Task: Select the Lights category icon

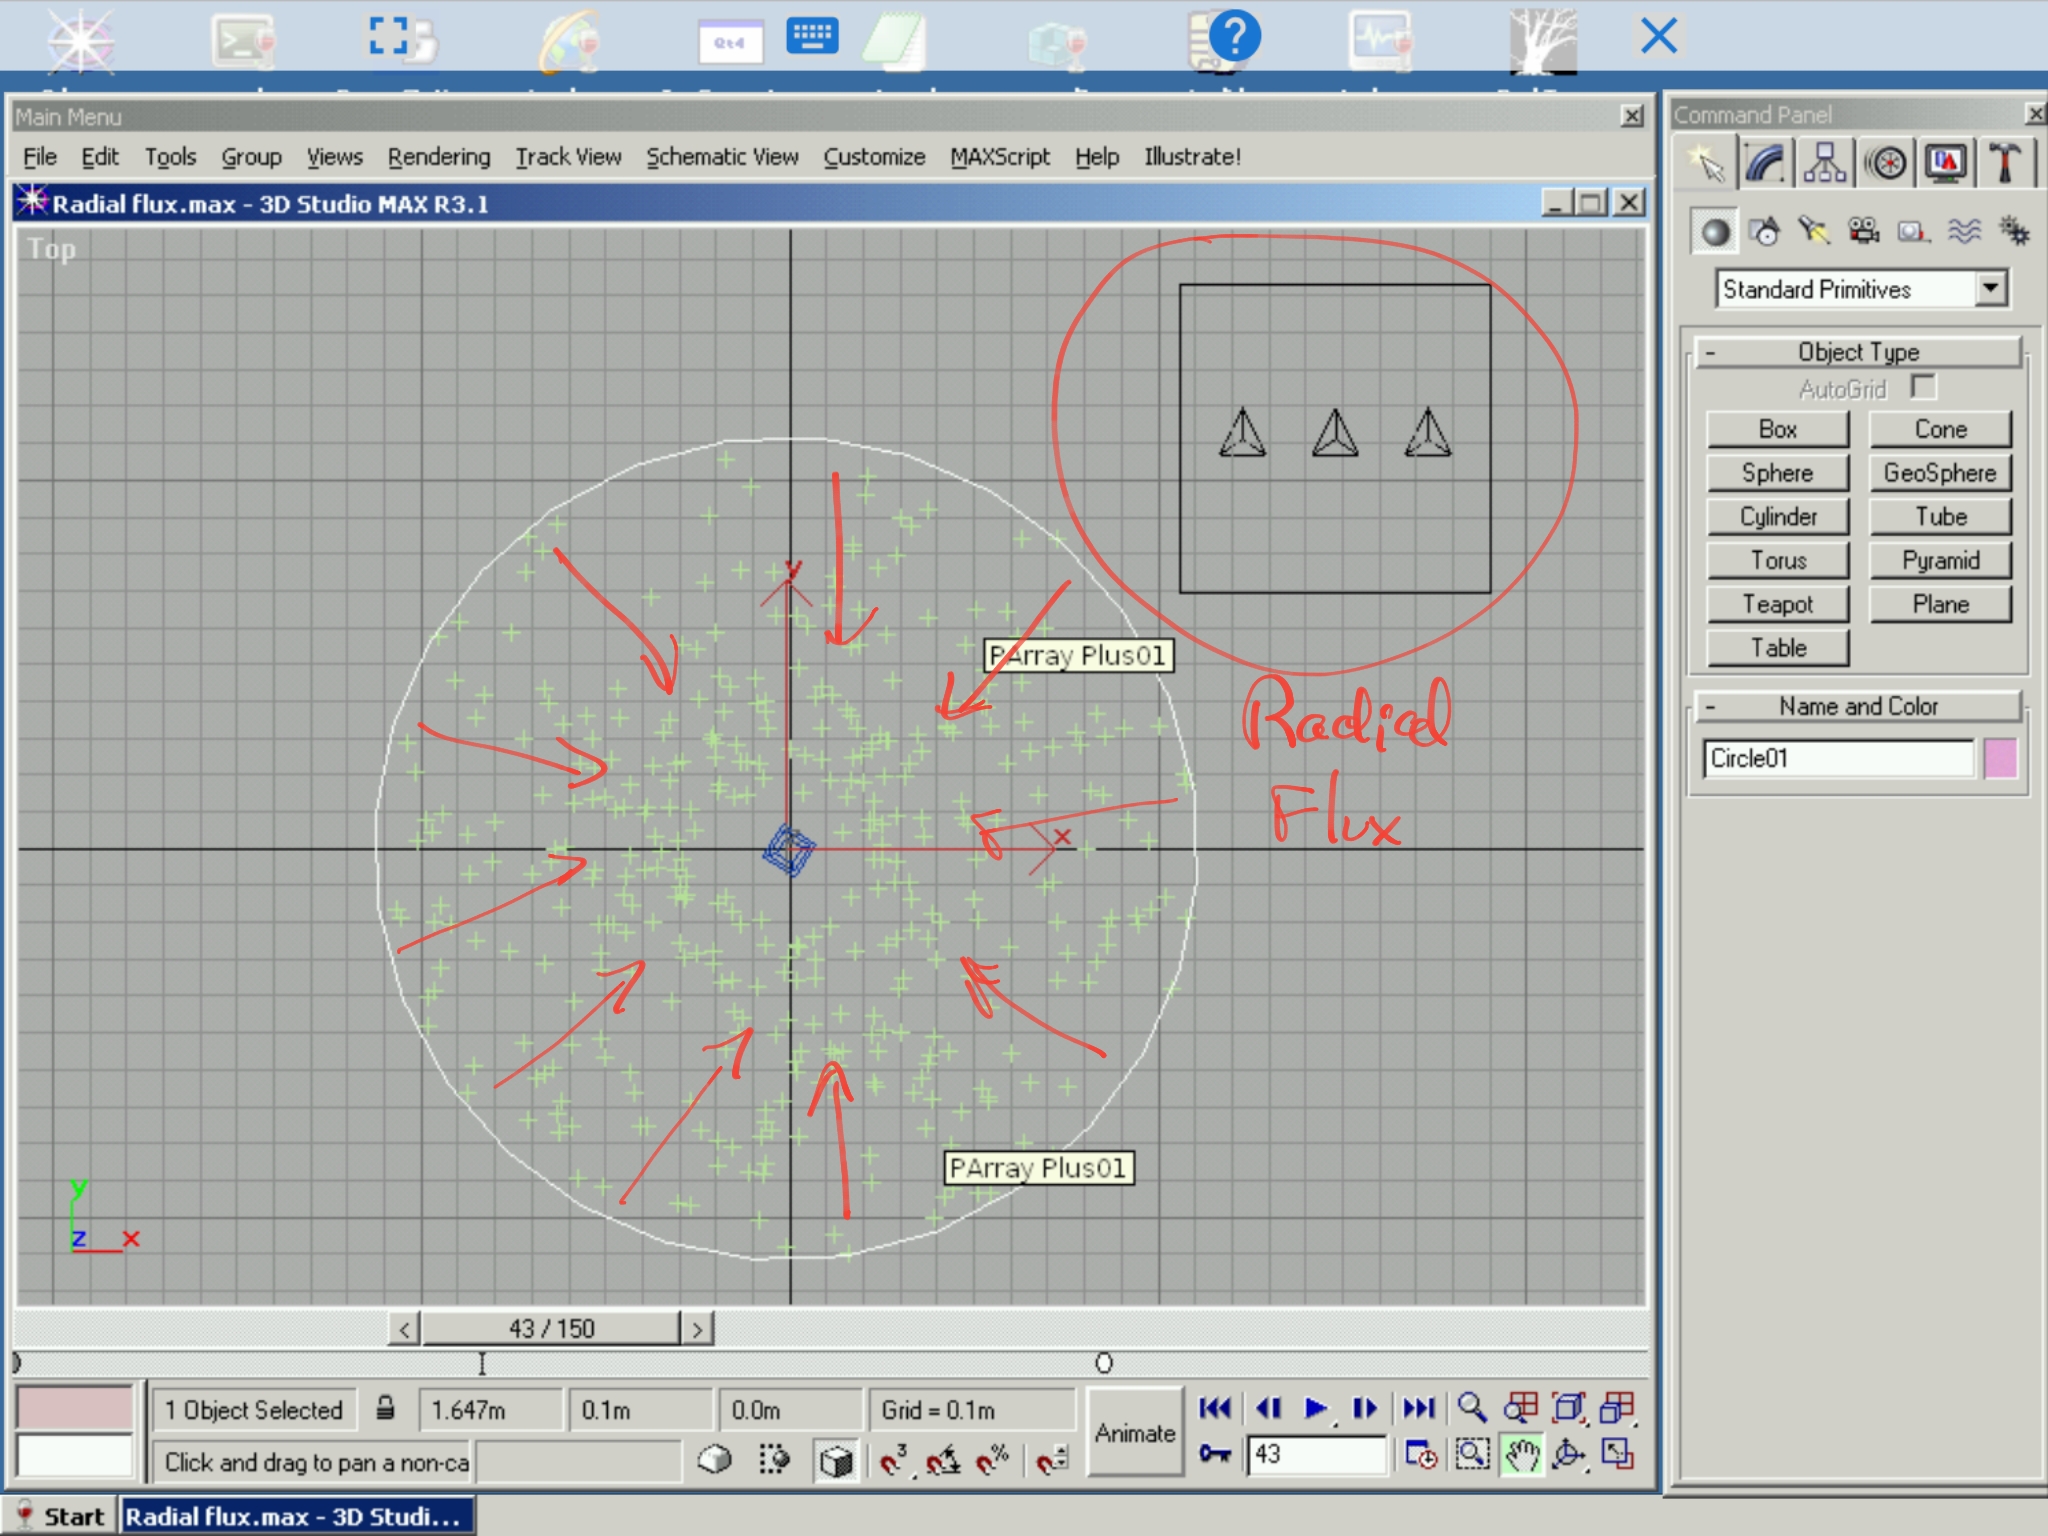Action: tap(1813, 232)
